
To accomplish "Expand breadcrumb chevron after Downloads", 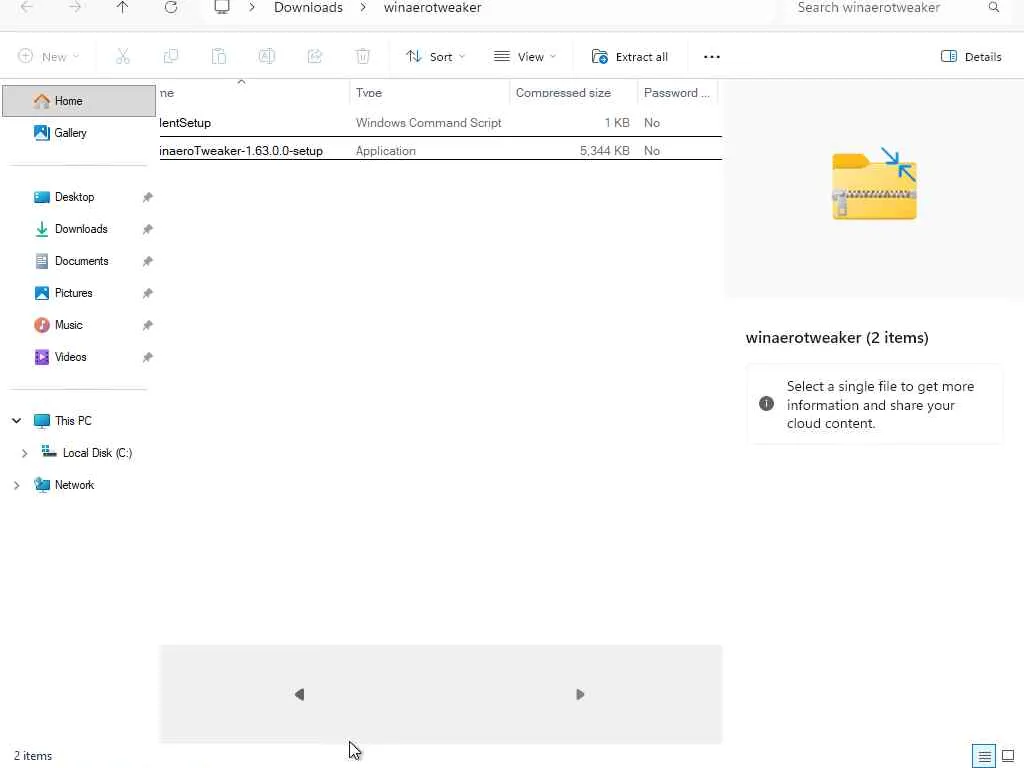I will 363,7.
